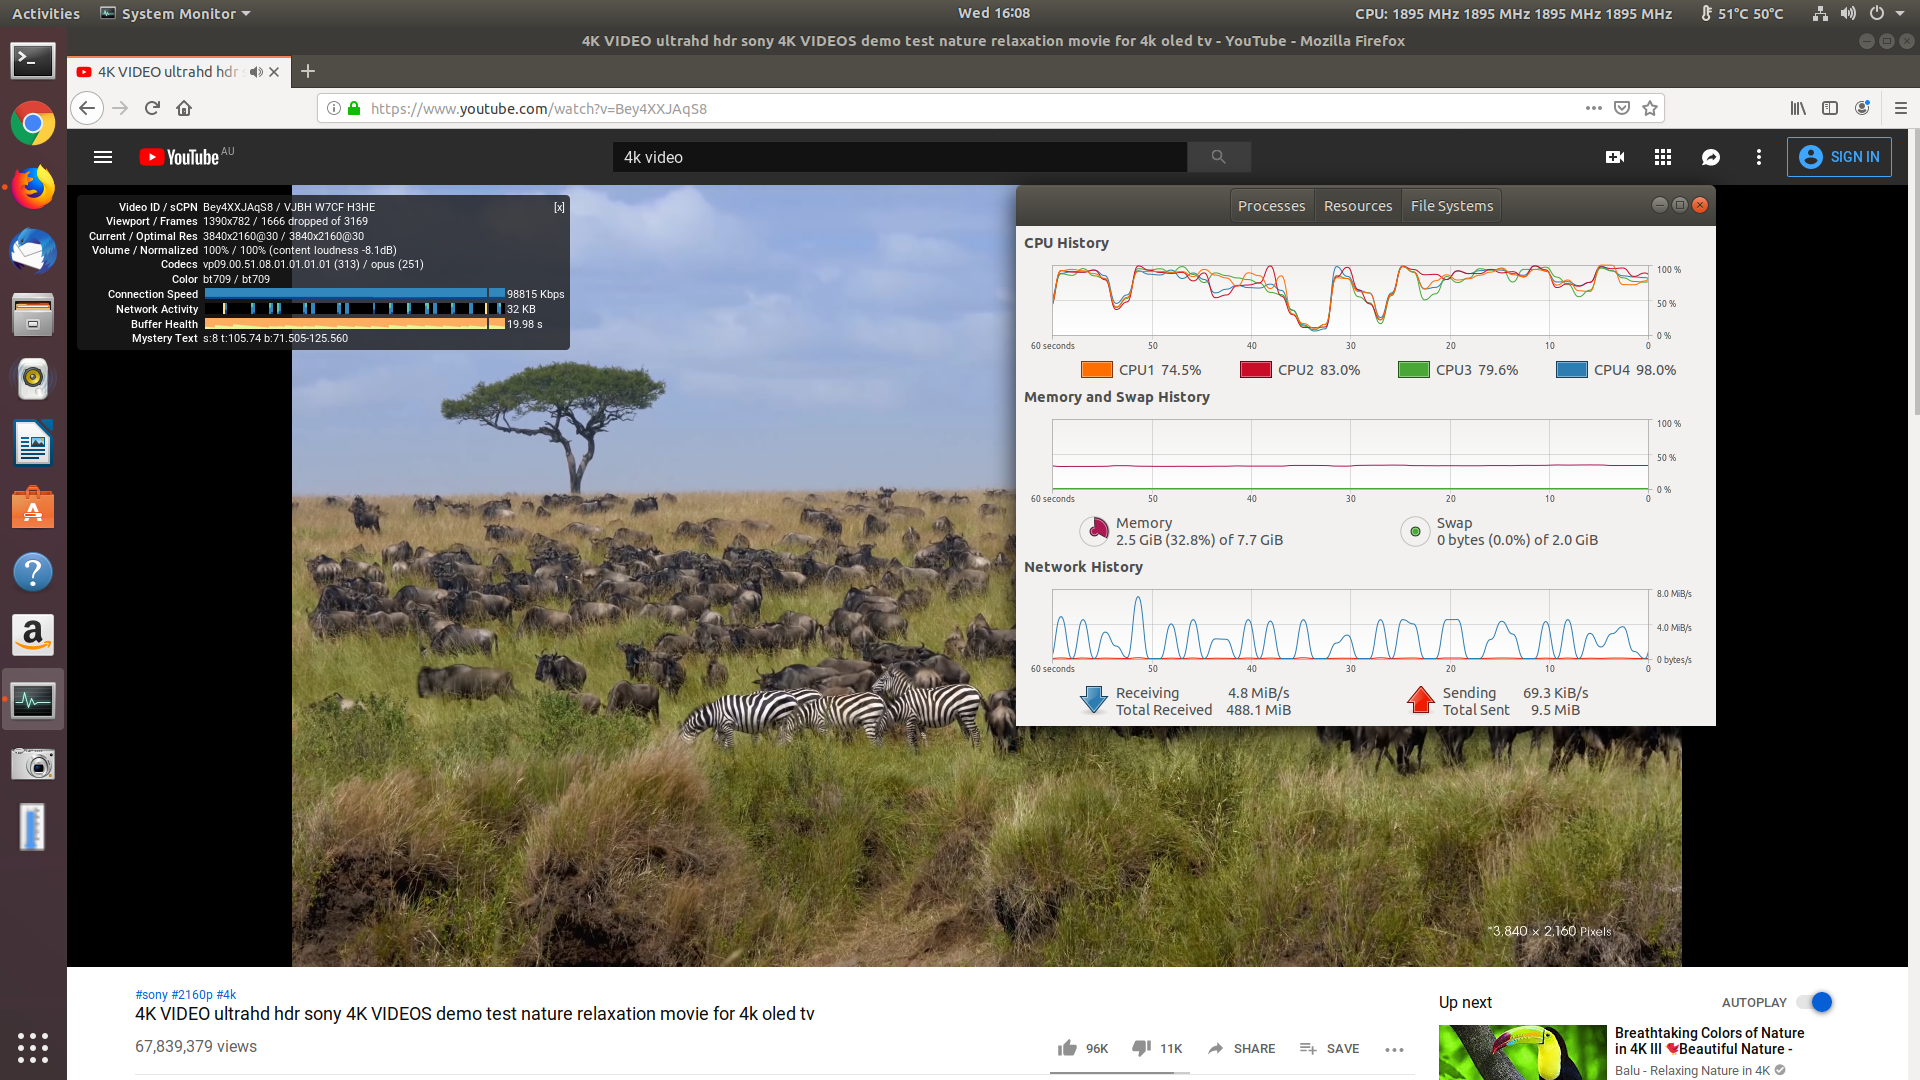The height and width of the screenshot is (1080, 1920).
Task: Open system status menu arrow in top bar
Action: coord(1900,13)
